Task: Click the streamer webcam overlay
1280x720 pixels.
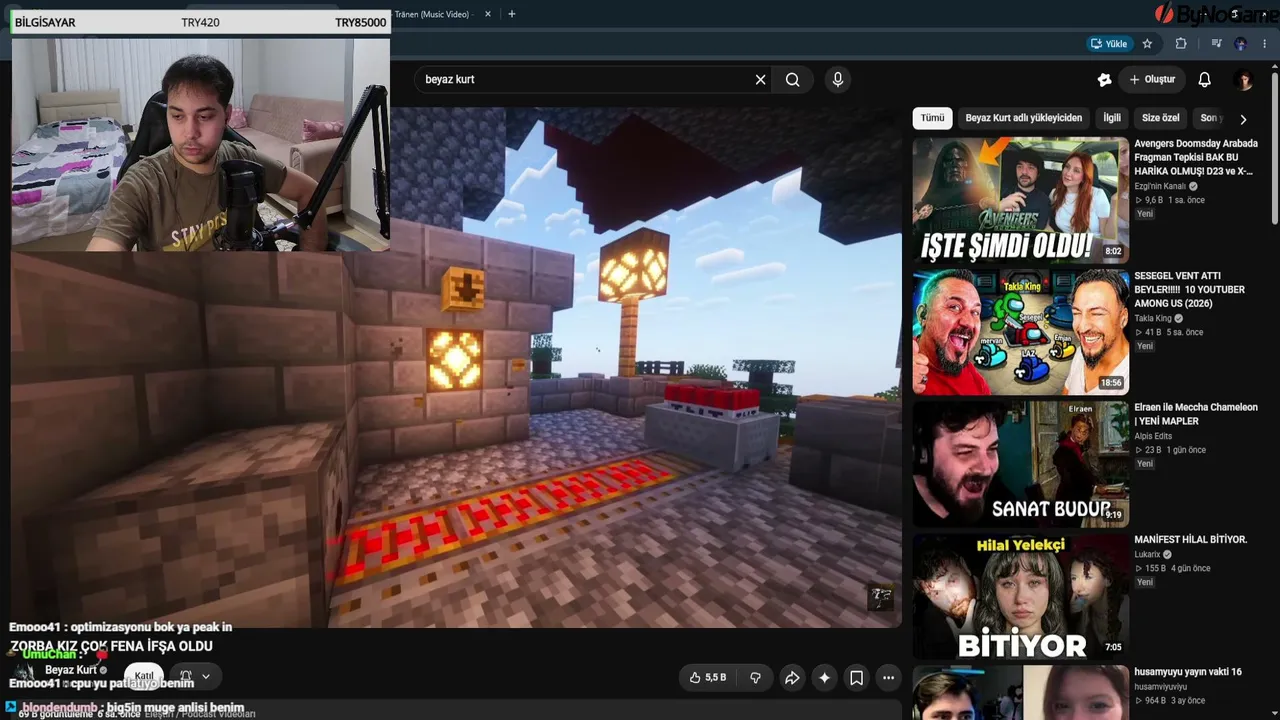Action: 200,143
